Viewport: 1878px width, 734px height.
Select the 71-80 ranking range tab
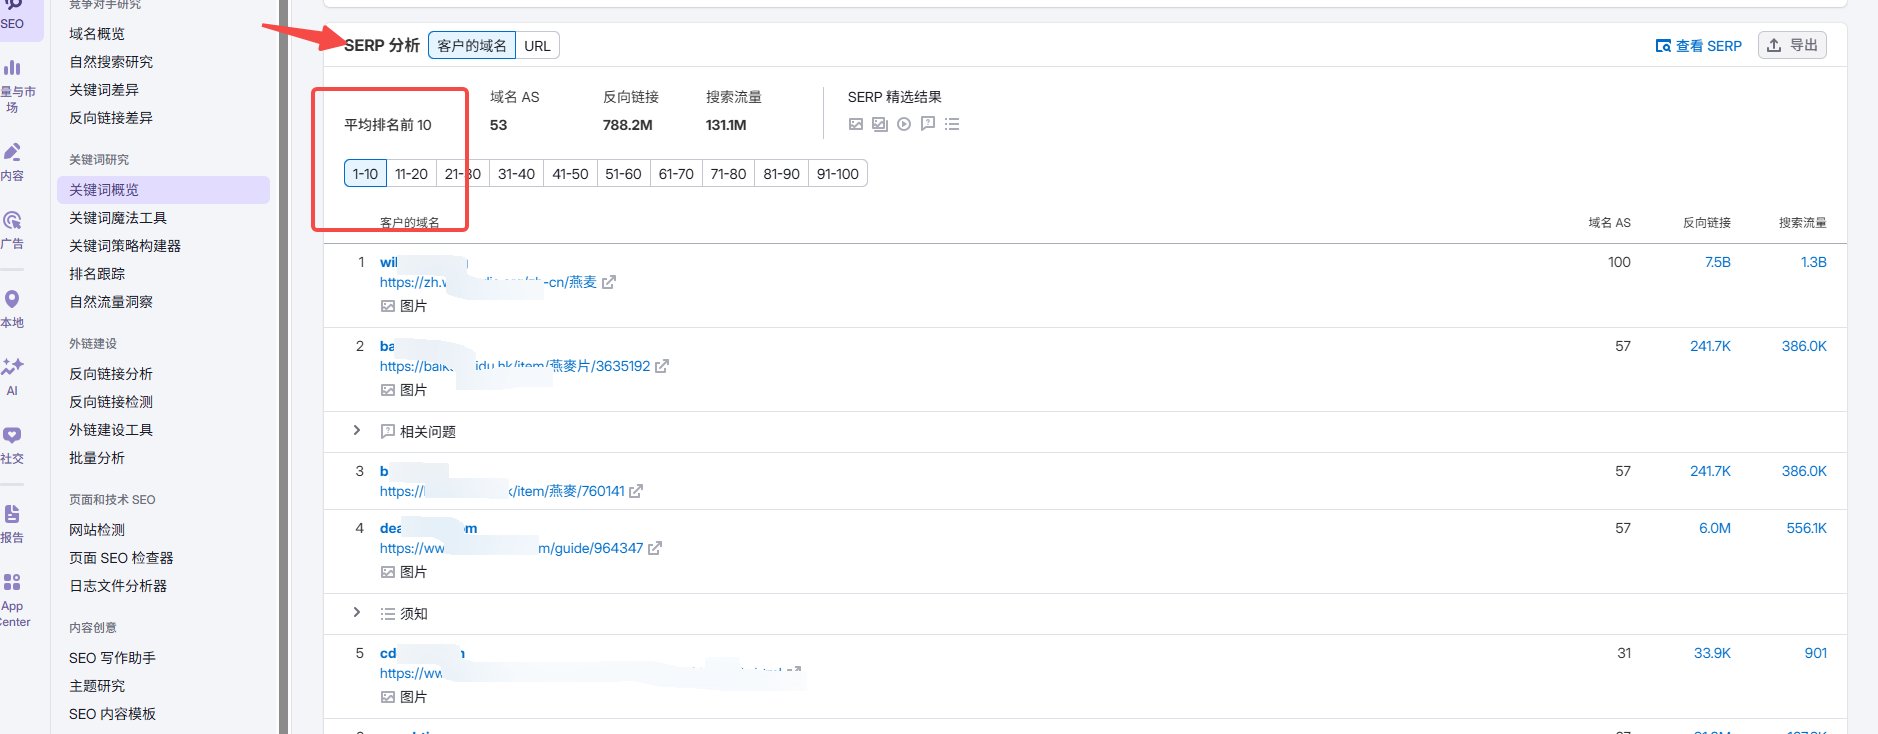[728, 174]
